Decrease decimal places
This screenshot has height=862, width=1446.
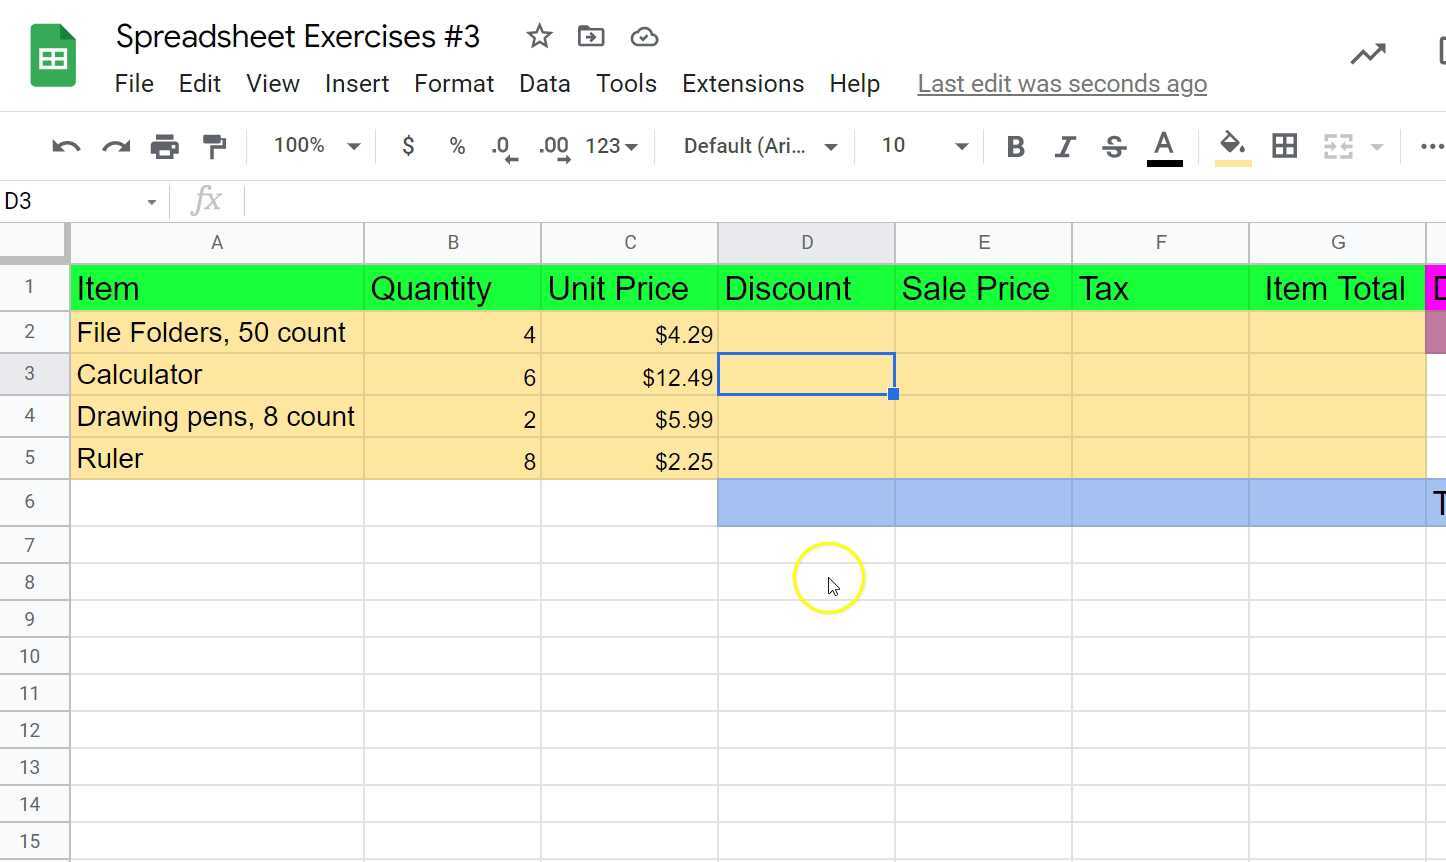[503, 146]
